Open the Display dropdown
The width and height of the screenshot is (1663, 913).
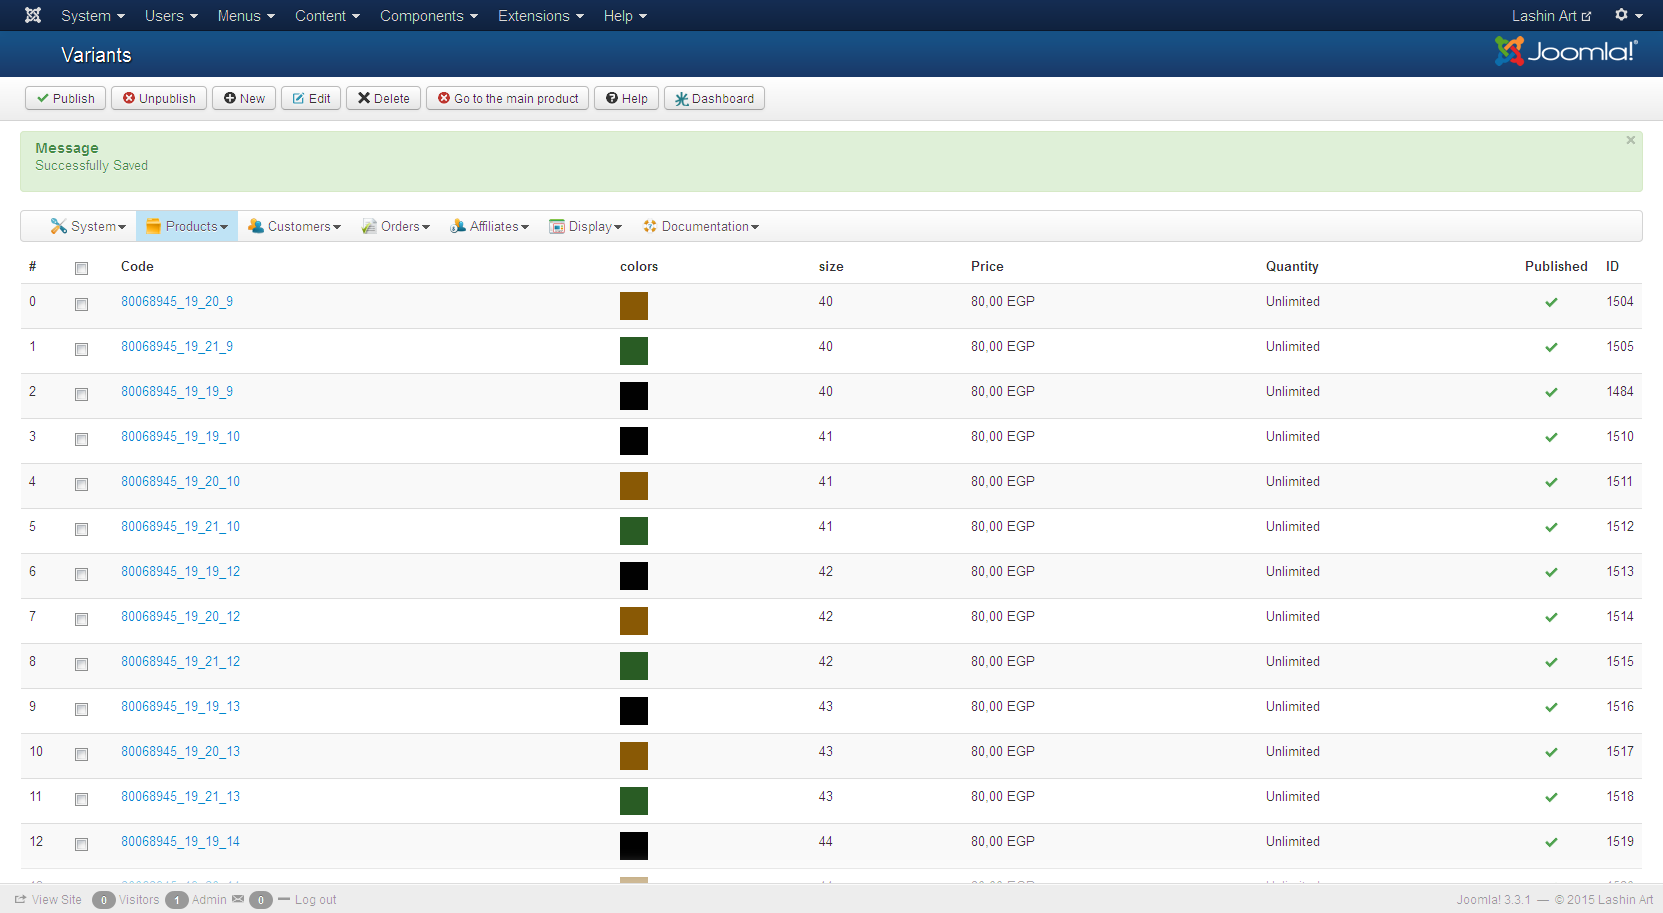[585, 226]
